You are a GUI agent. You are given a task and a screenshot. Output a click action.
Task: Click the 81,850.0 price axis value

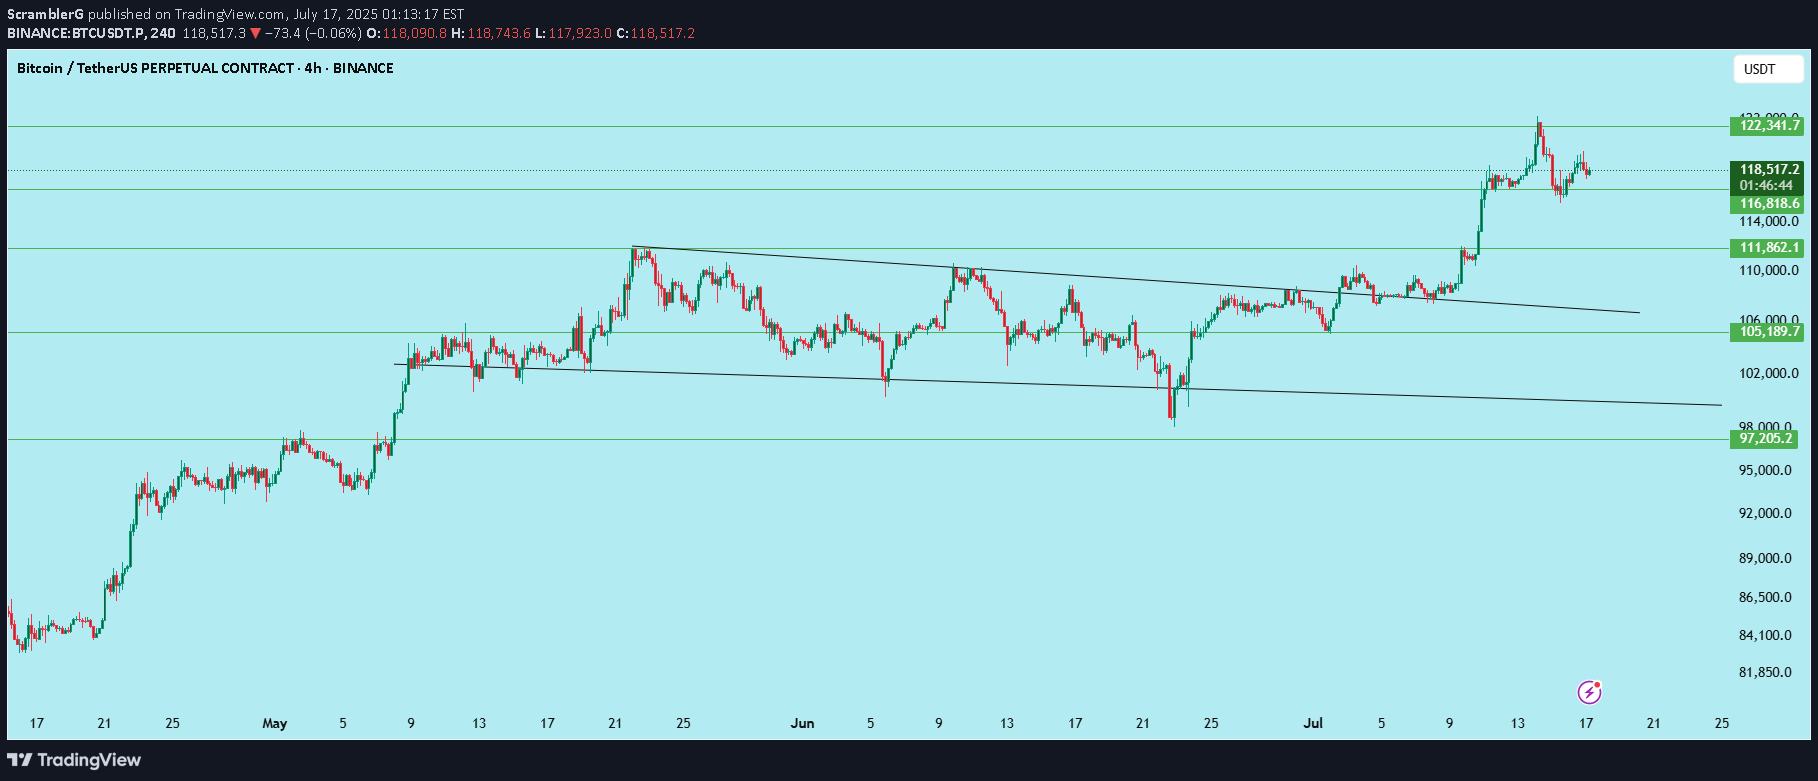point(1766,673)
